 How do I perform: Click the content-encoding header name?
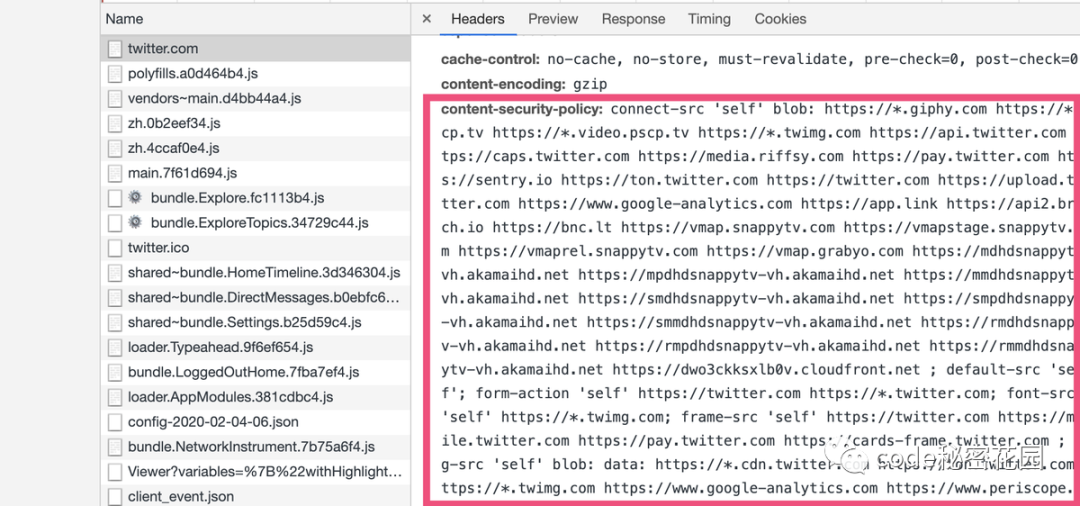click(x=504, y=85)
